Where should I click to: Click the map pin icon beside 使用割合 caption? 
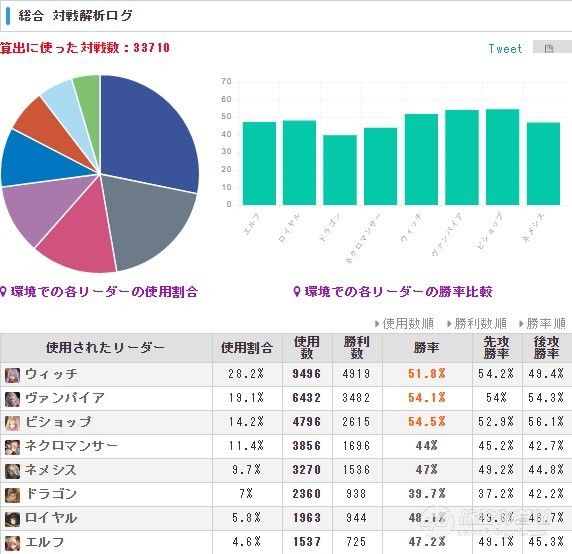(x=3, y=292)
